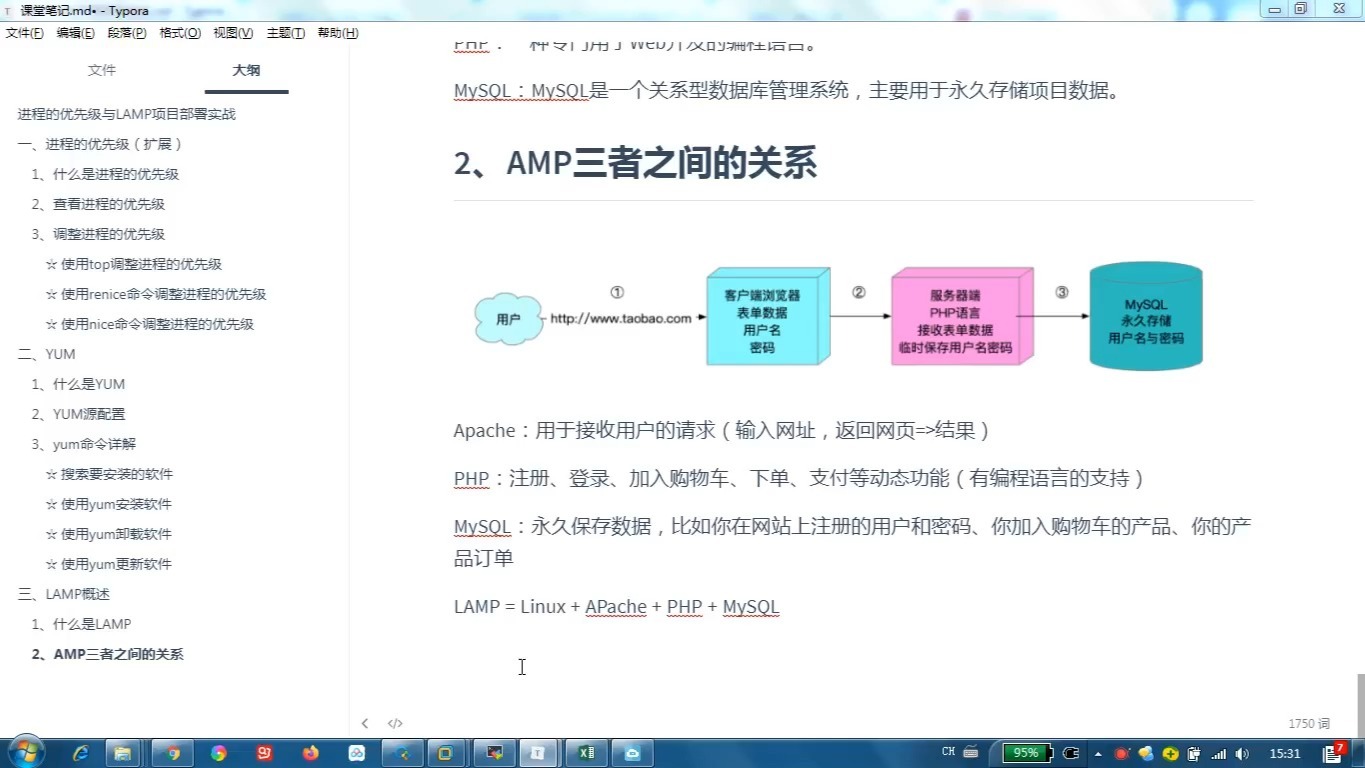This screenshot has height=768, width=1365.
Task: Click the vertical scrollbar thumb
Action: (x=1360, y=704)
